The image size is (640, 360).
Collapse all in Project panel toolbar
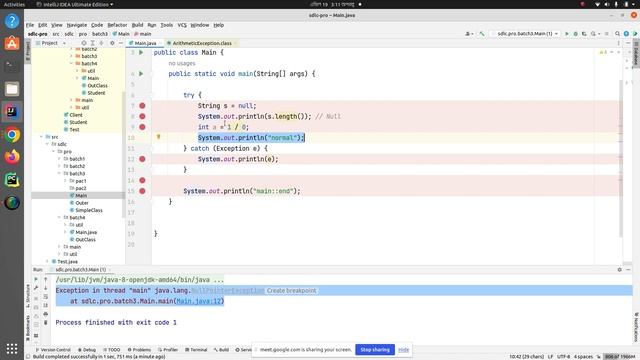pyautogui.click(x=101, y=43)
